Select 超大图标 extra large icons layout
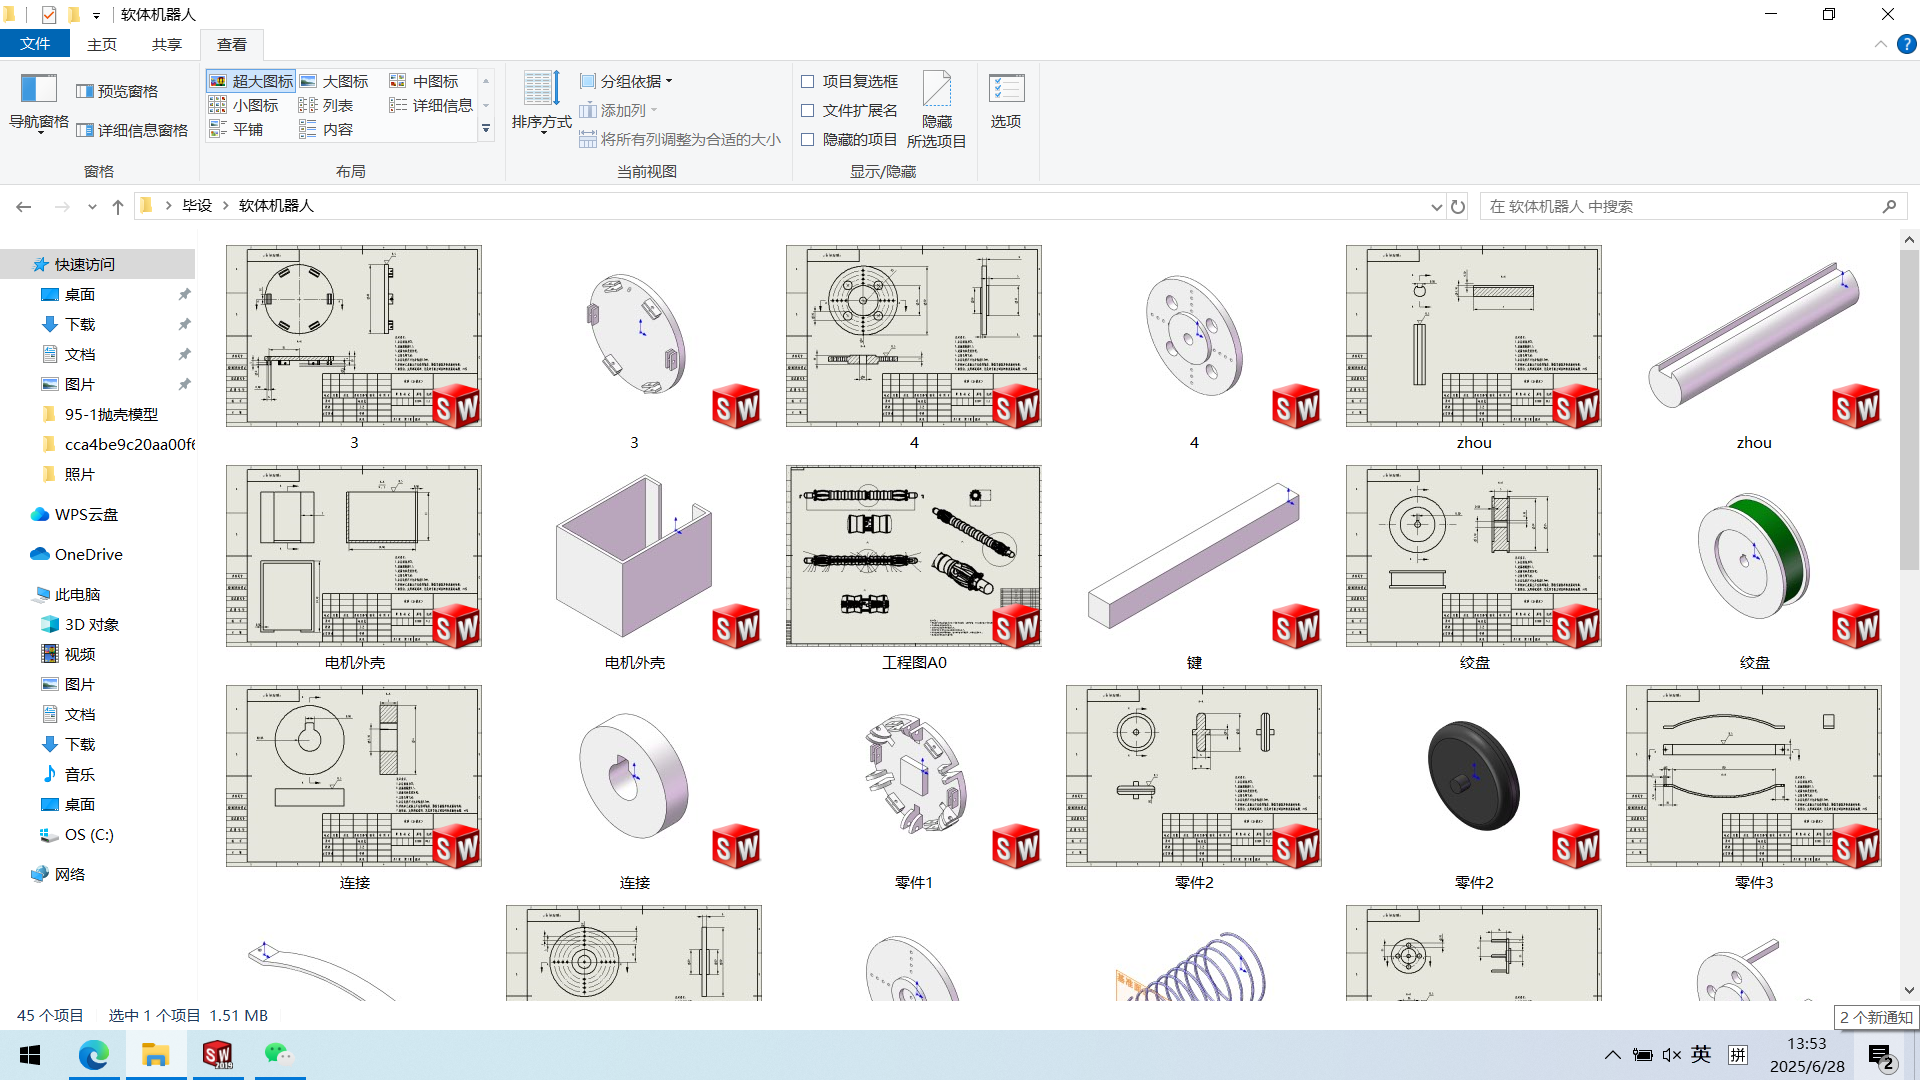The width and height of the screenshot is (1920, 1080). coord(251,81)
